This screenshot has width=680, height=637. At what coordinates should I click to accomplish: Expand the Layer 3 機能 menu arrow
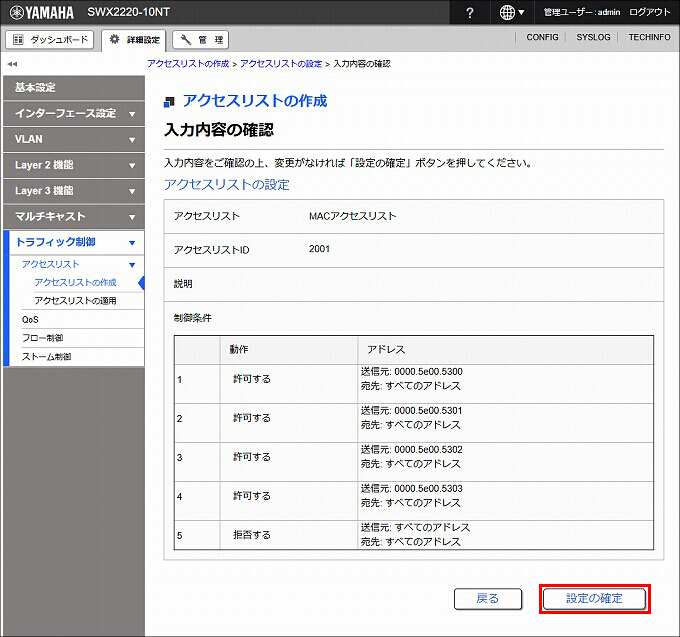click(132, 191)
